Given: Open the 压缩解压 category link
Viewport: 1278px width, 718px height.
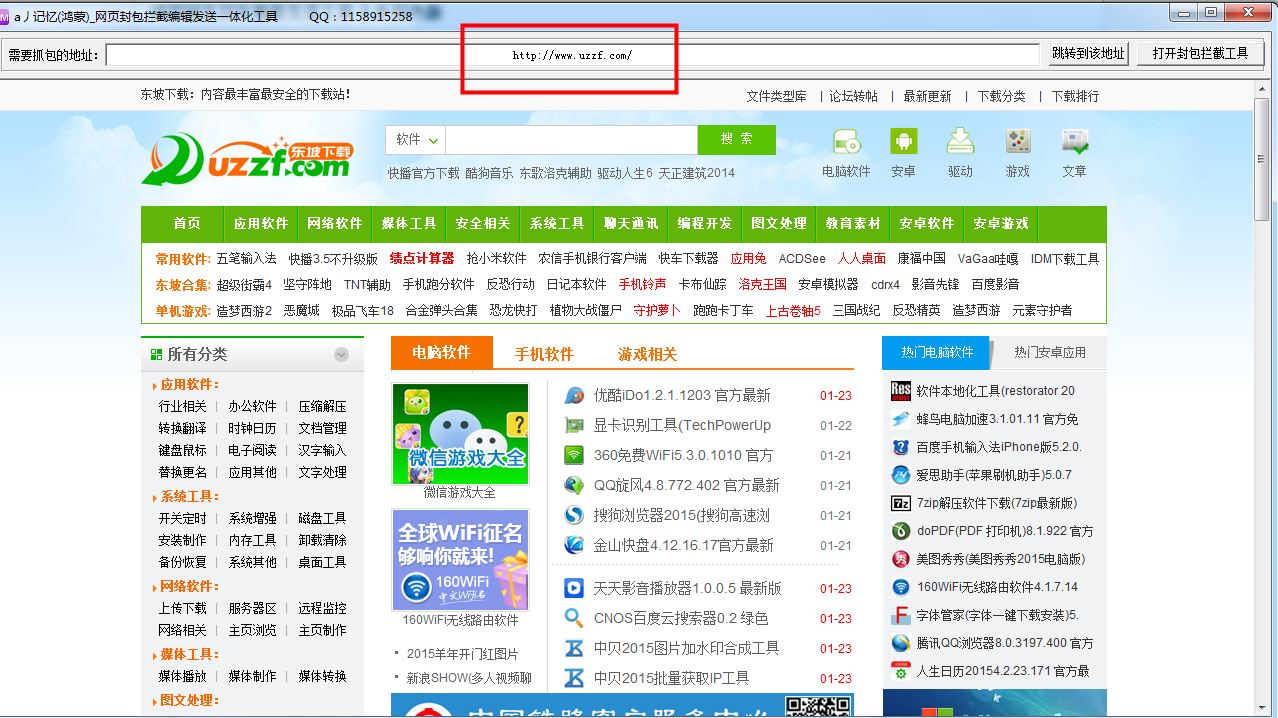Looking at the screenshot, I should [x=322, y=406].
